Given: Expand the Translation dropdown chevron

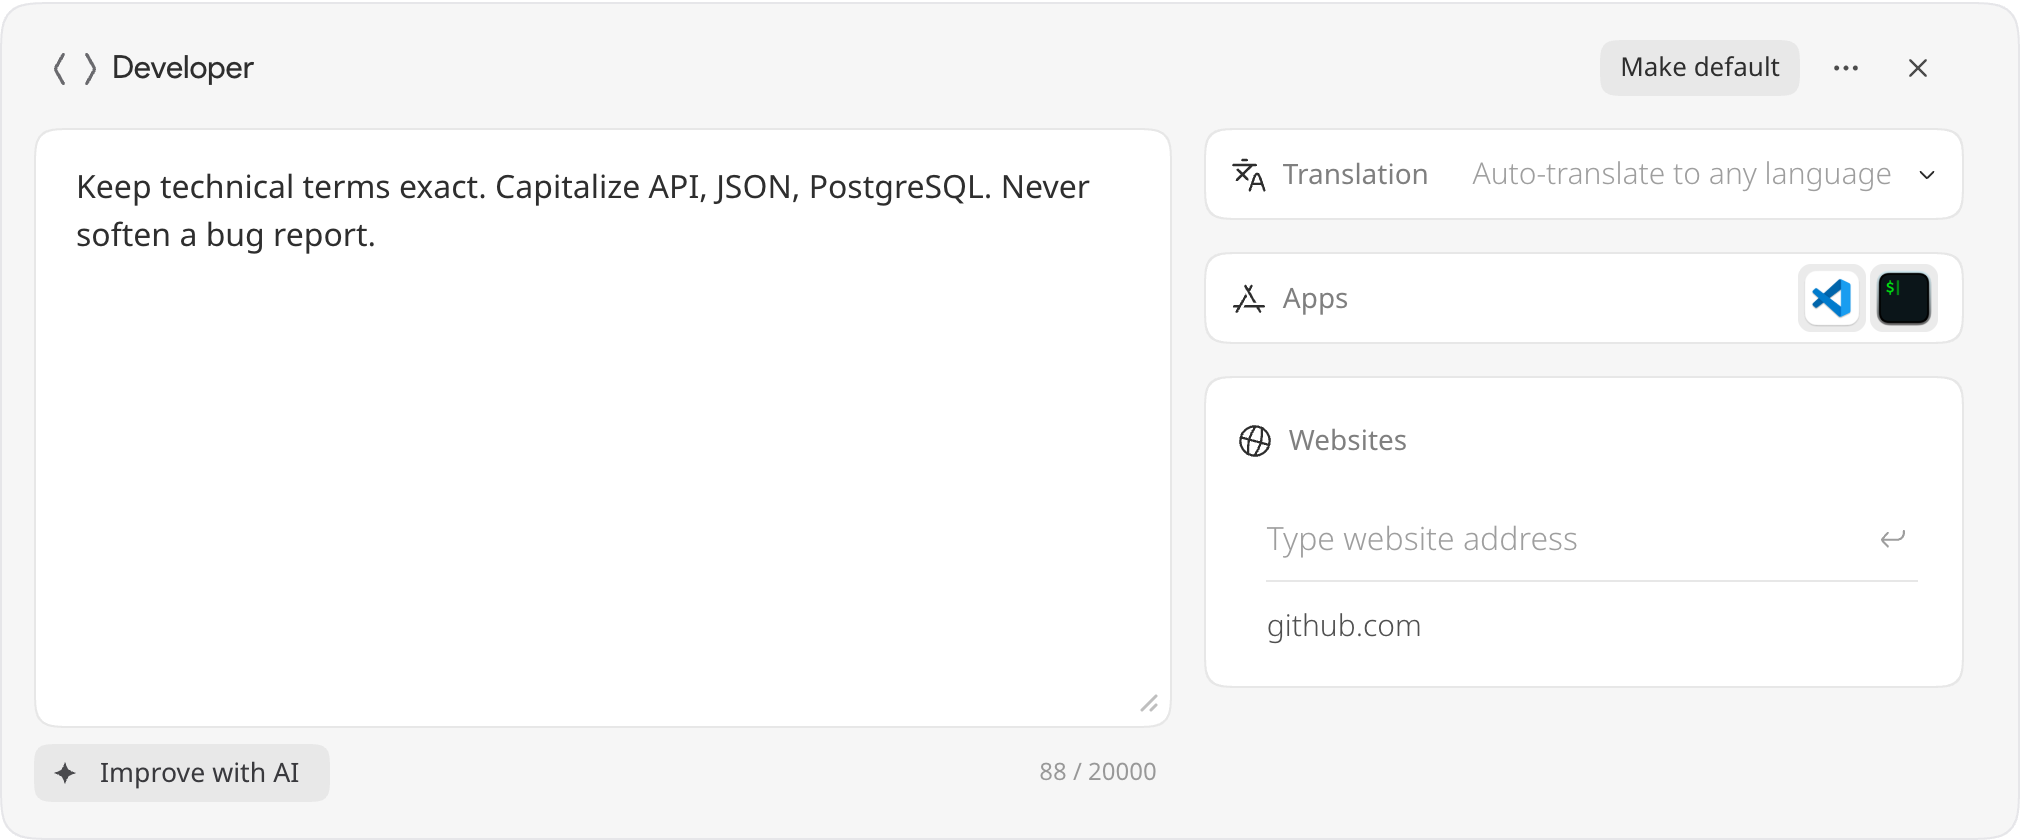Looking at the screenshot, I should click(x=1927, y=175).
